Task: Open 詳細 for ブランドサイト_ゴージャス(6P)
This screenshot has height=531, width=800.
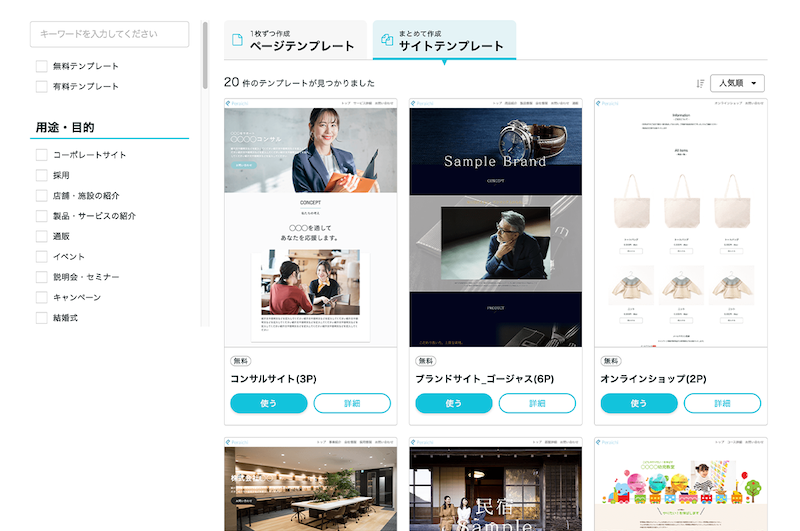Action: (x=537, y=403)
